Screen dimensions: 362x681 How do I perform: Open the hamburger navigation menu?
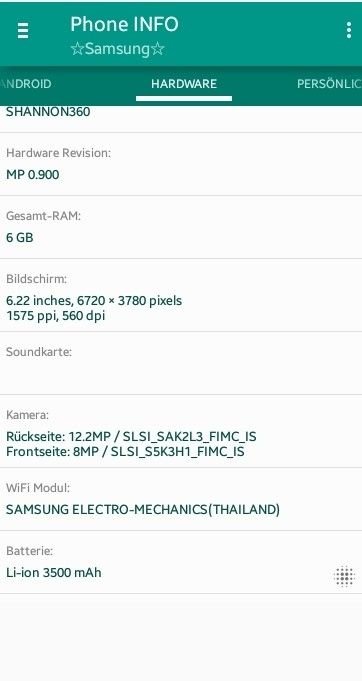(x=23, y=30)
